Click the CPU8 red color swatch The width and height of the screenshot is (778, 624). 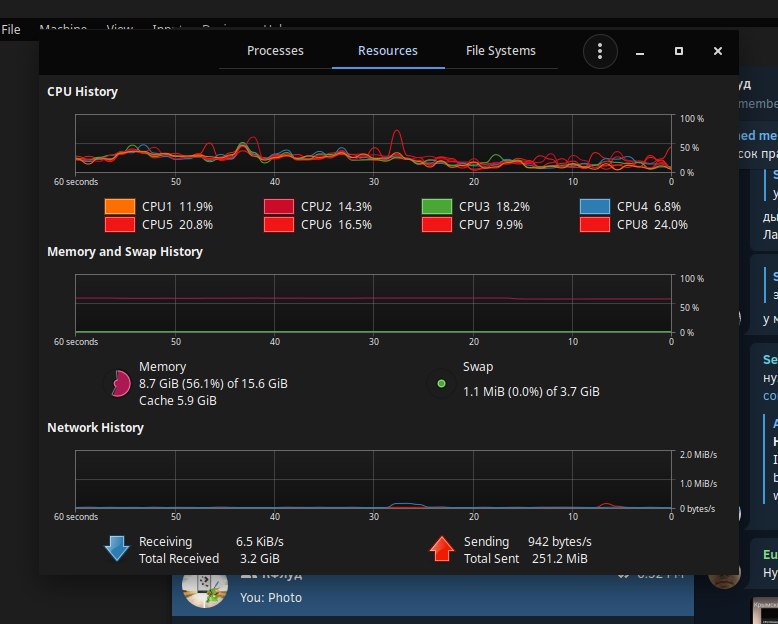(x=594, y=224)
